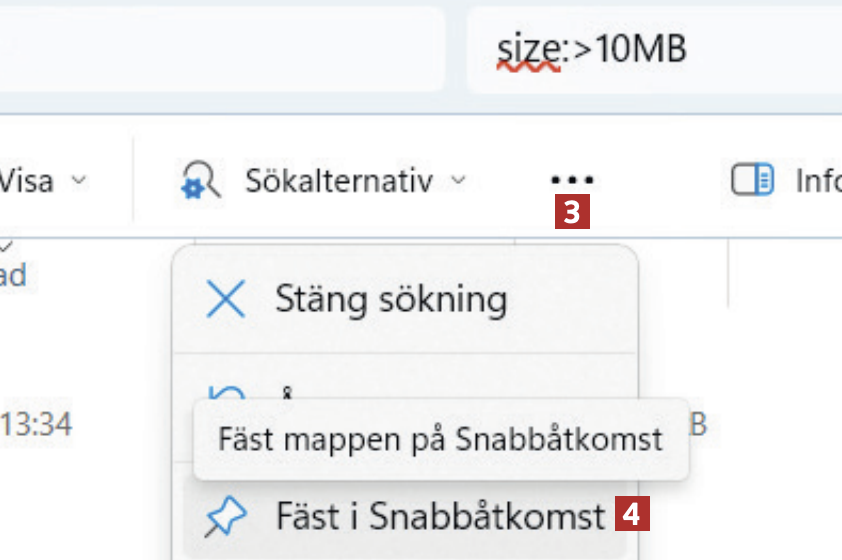Screen dimensions: 842x560
Task: Select Stäng sökning menu entry
Action: (391, 299)
